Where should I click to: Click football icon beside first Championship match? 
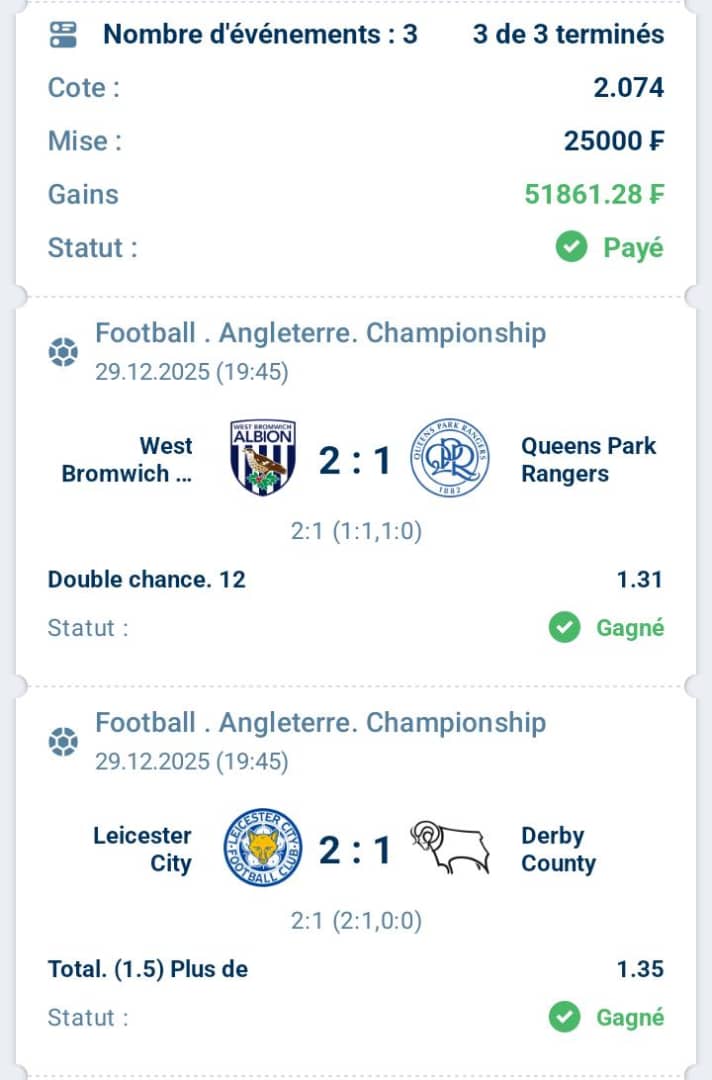pyautogui.click(x=63, y=352)
